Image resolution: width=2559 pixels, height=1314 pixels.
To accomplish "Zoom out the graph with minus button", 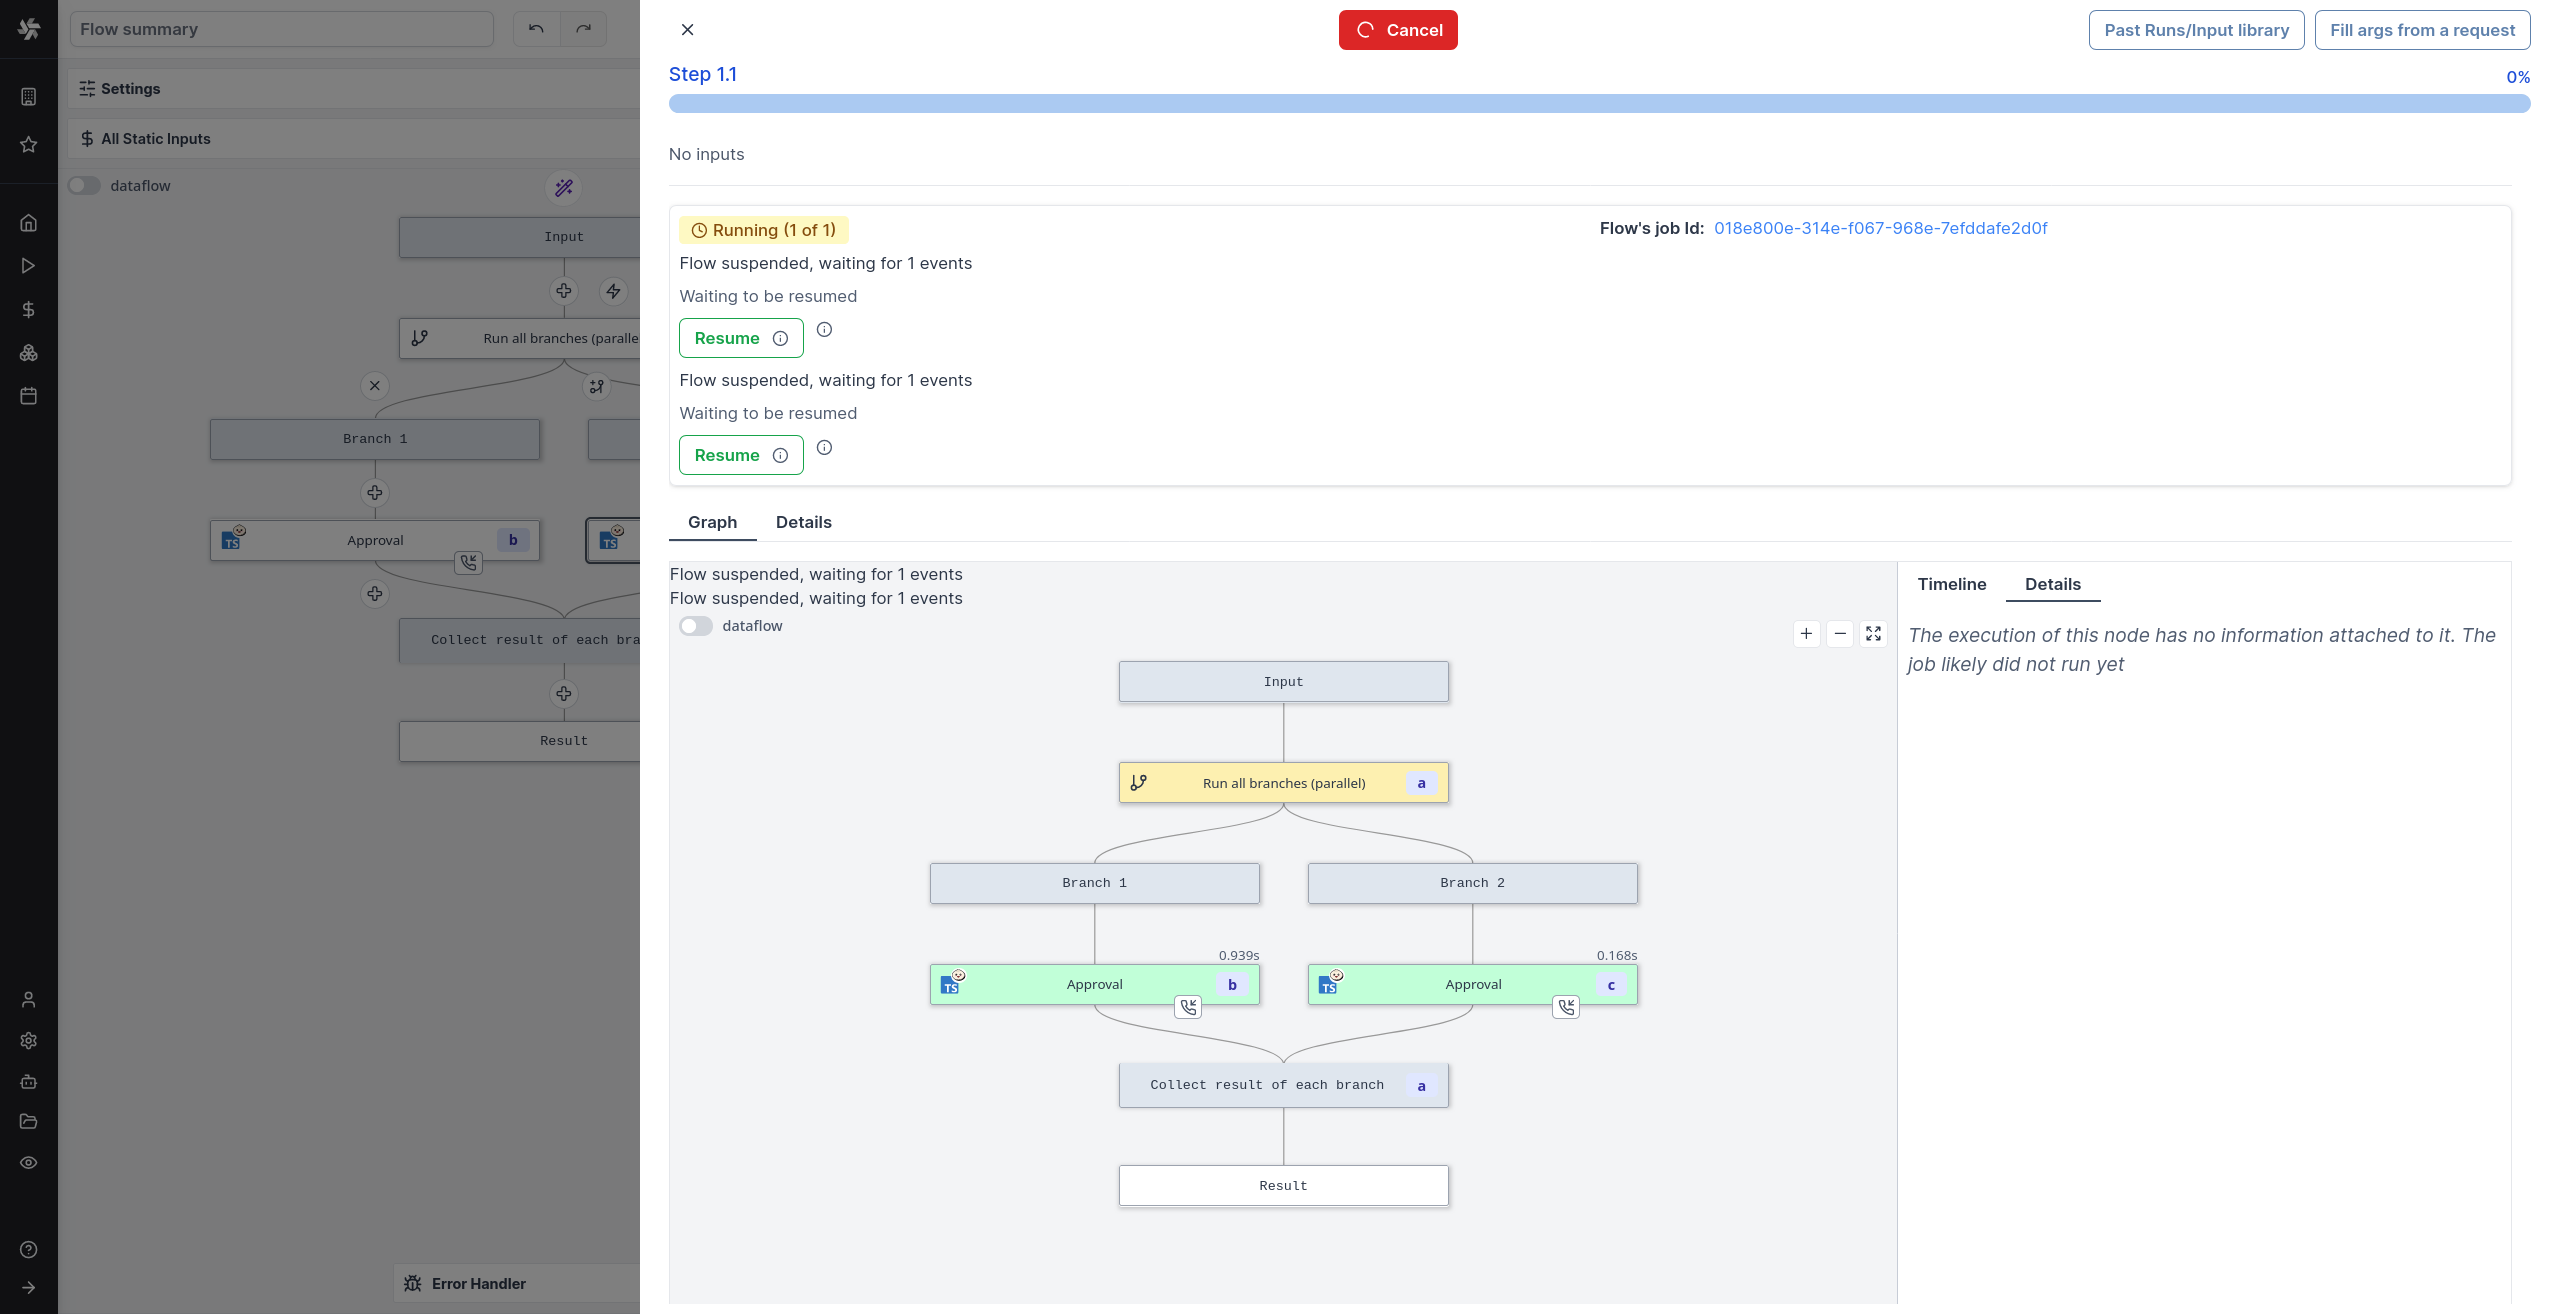I will 1840,634.
